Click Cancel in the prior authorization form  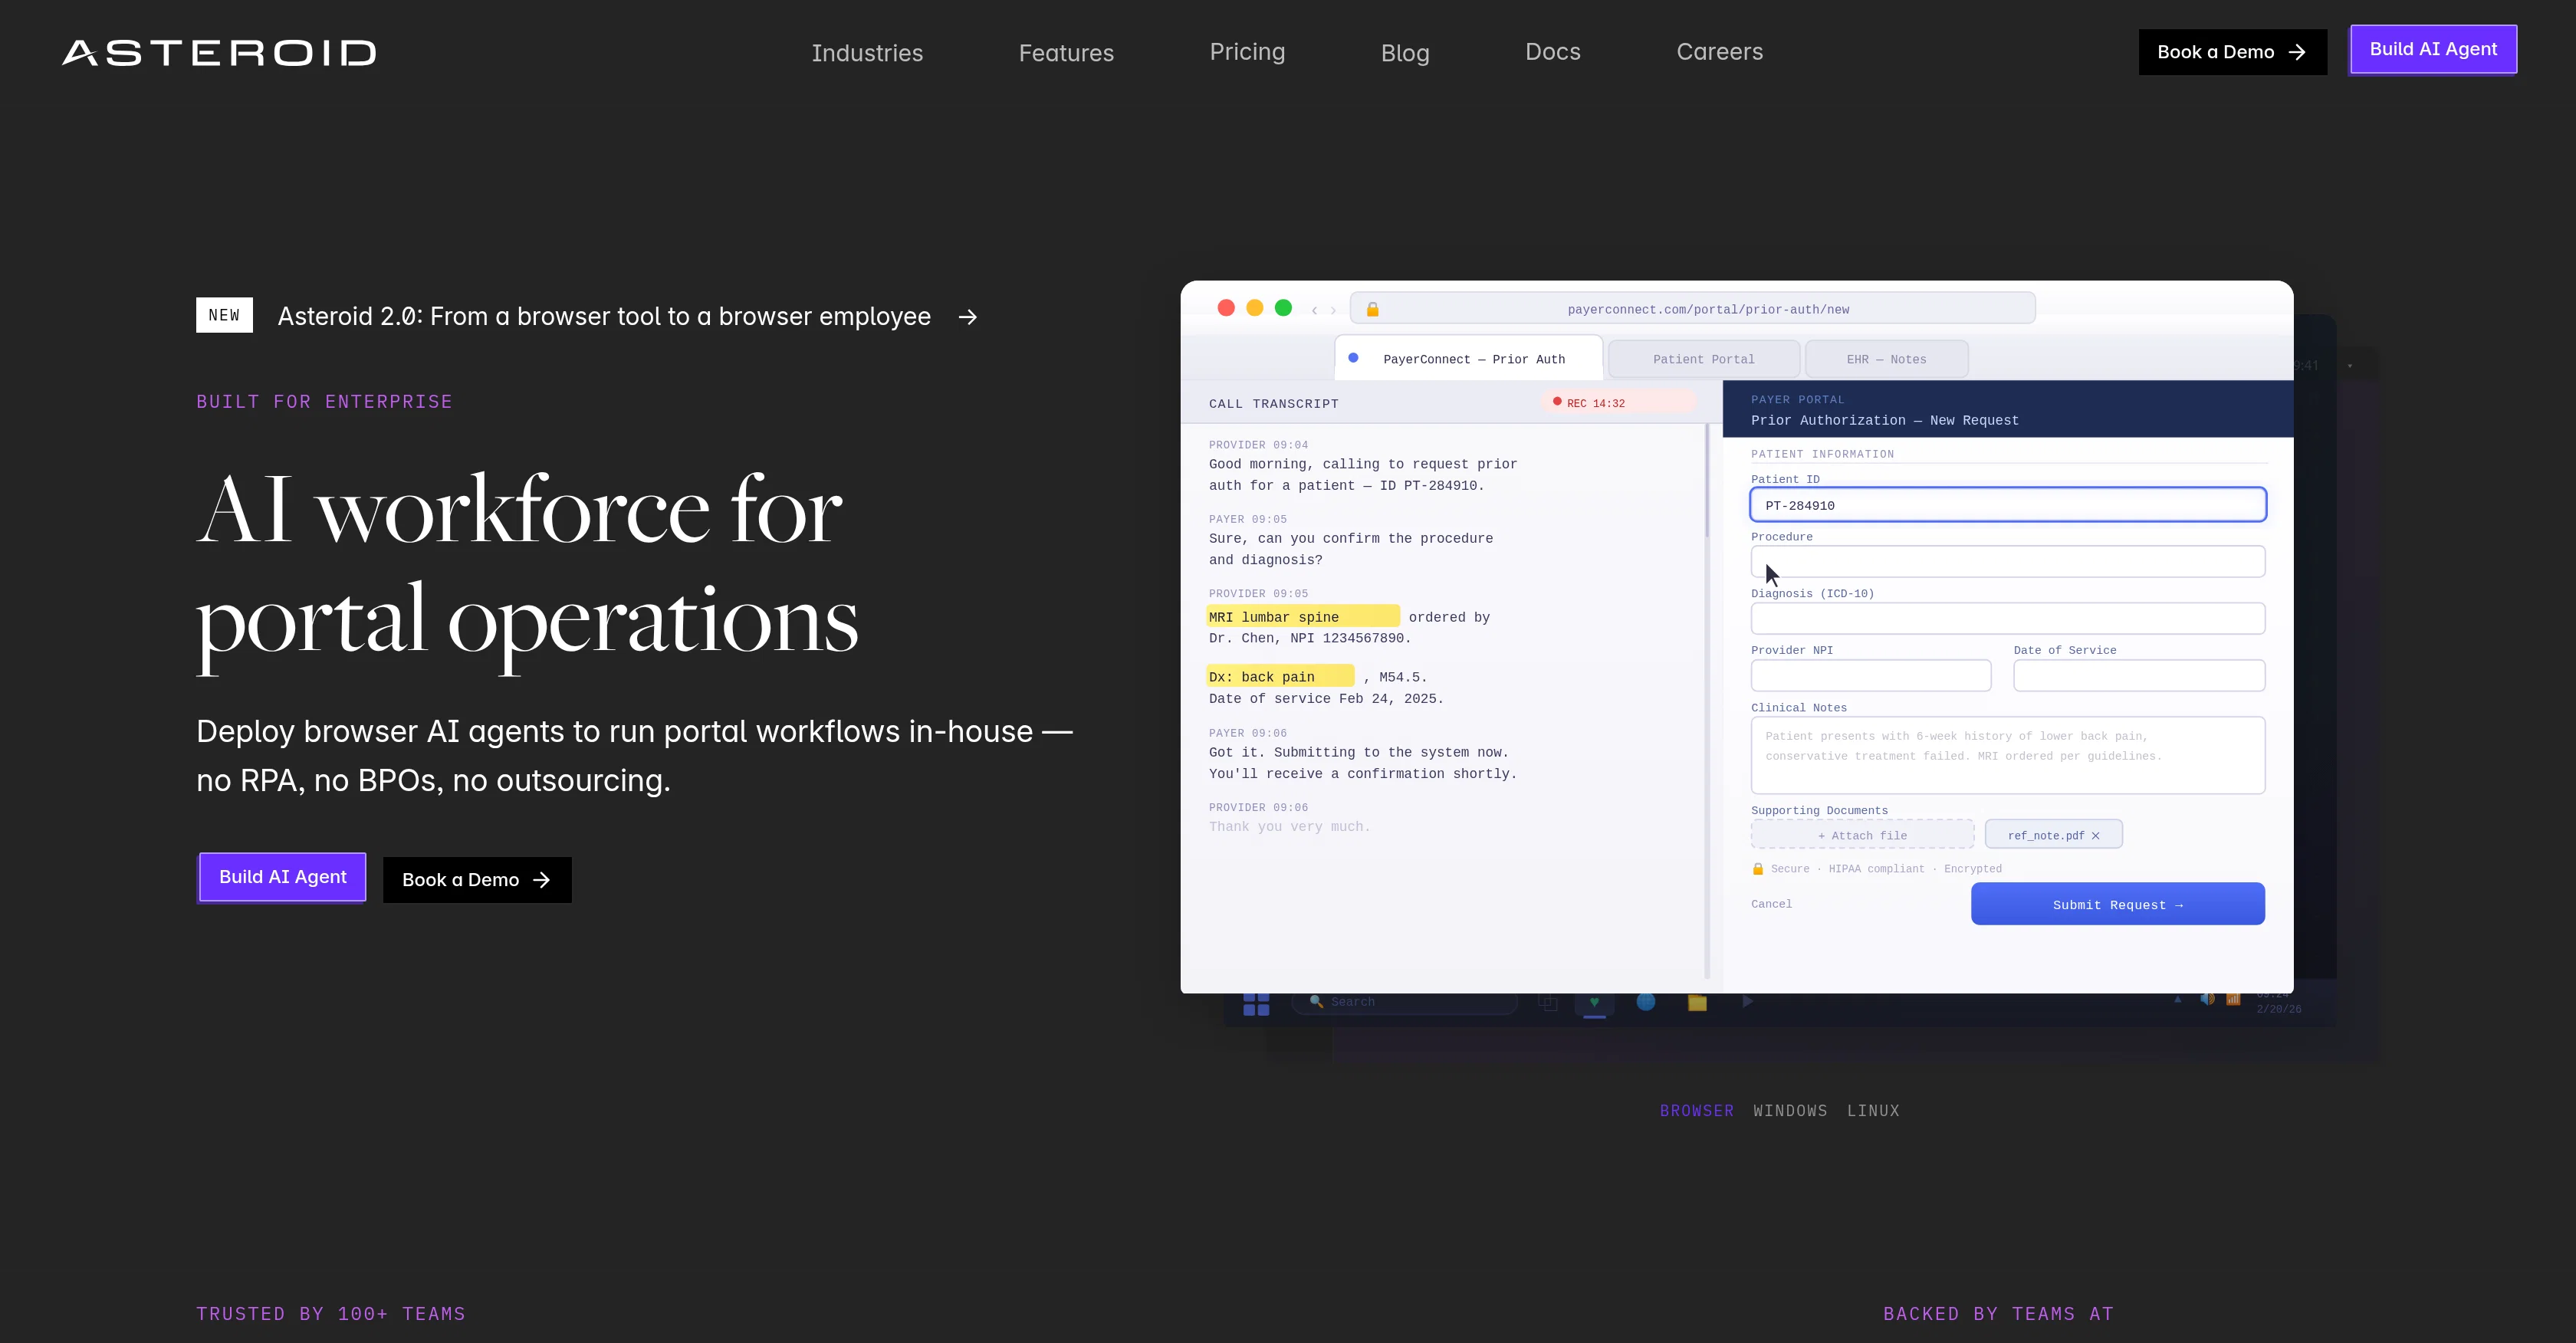tap(1771, 904)
